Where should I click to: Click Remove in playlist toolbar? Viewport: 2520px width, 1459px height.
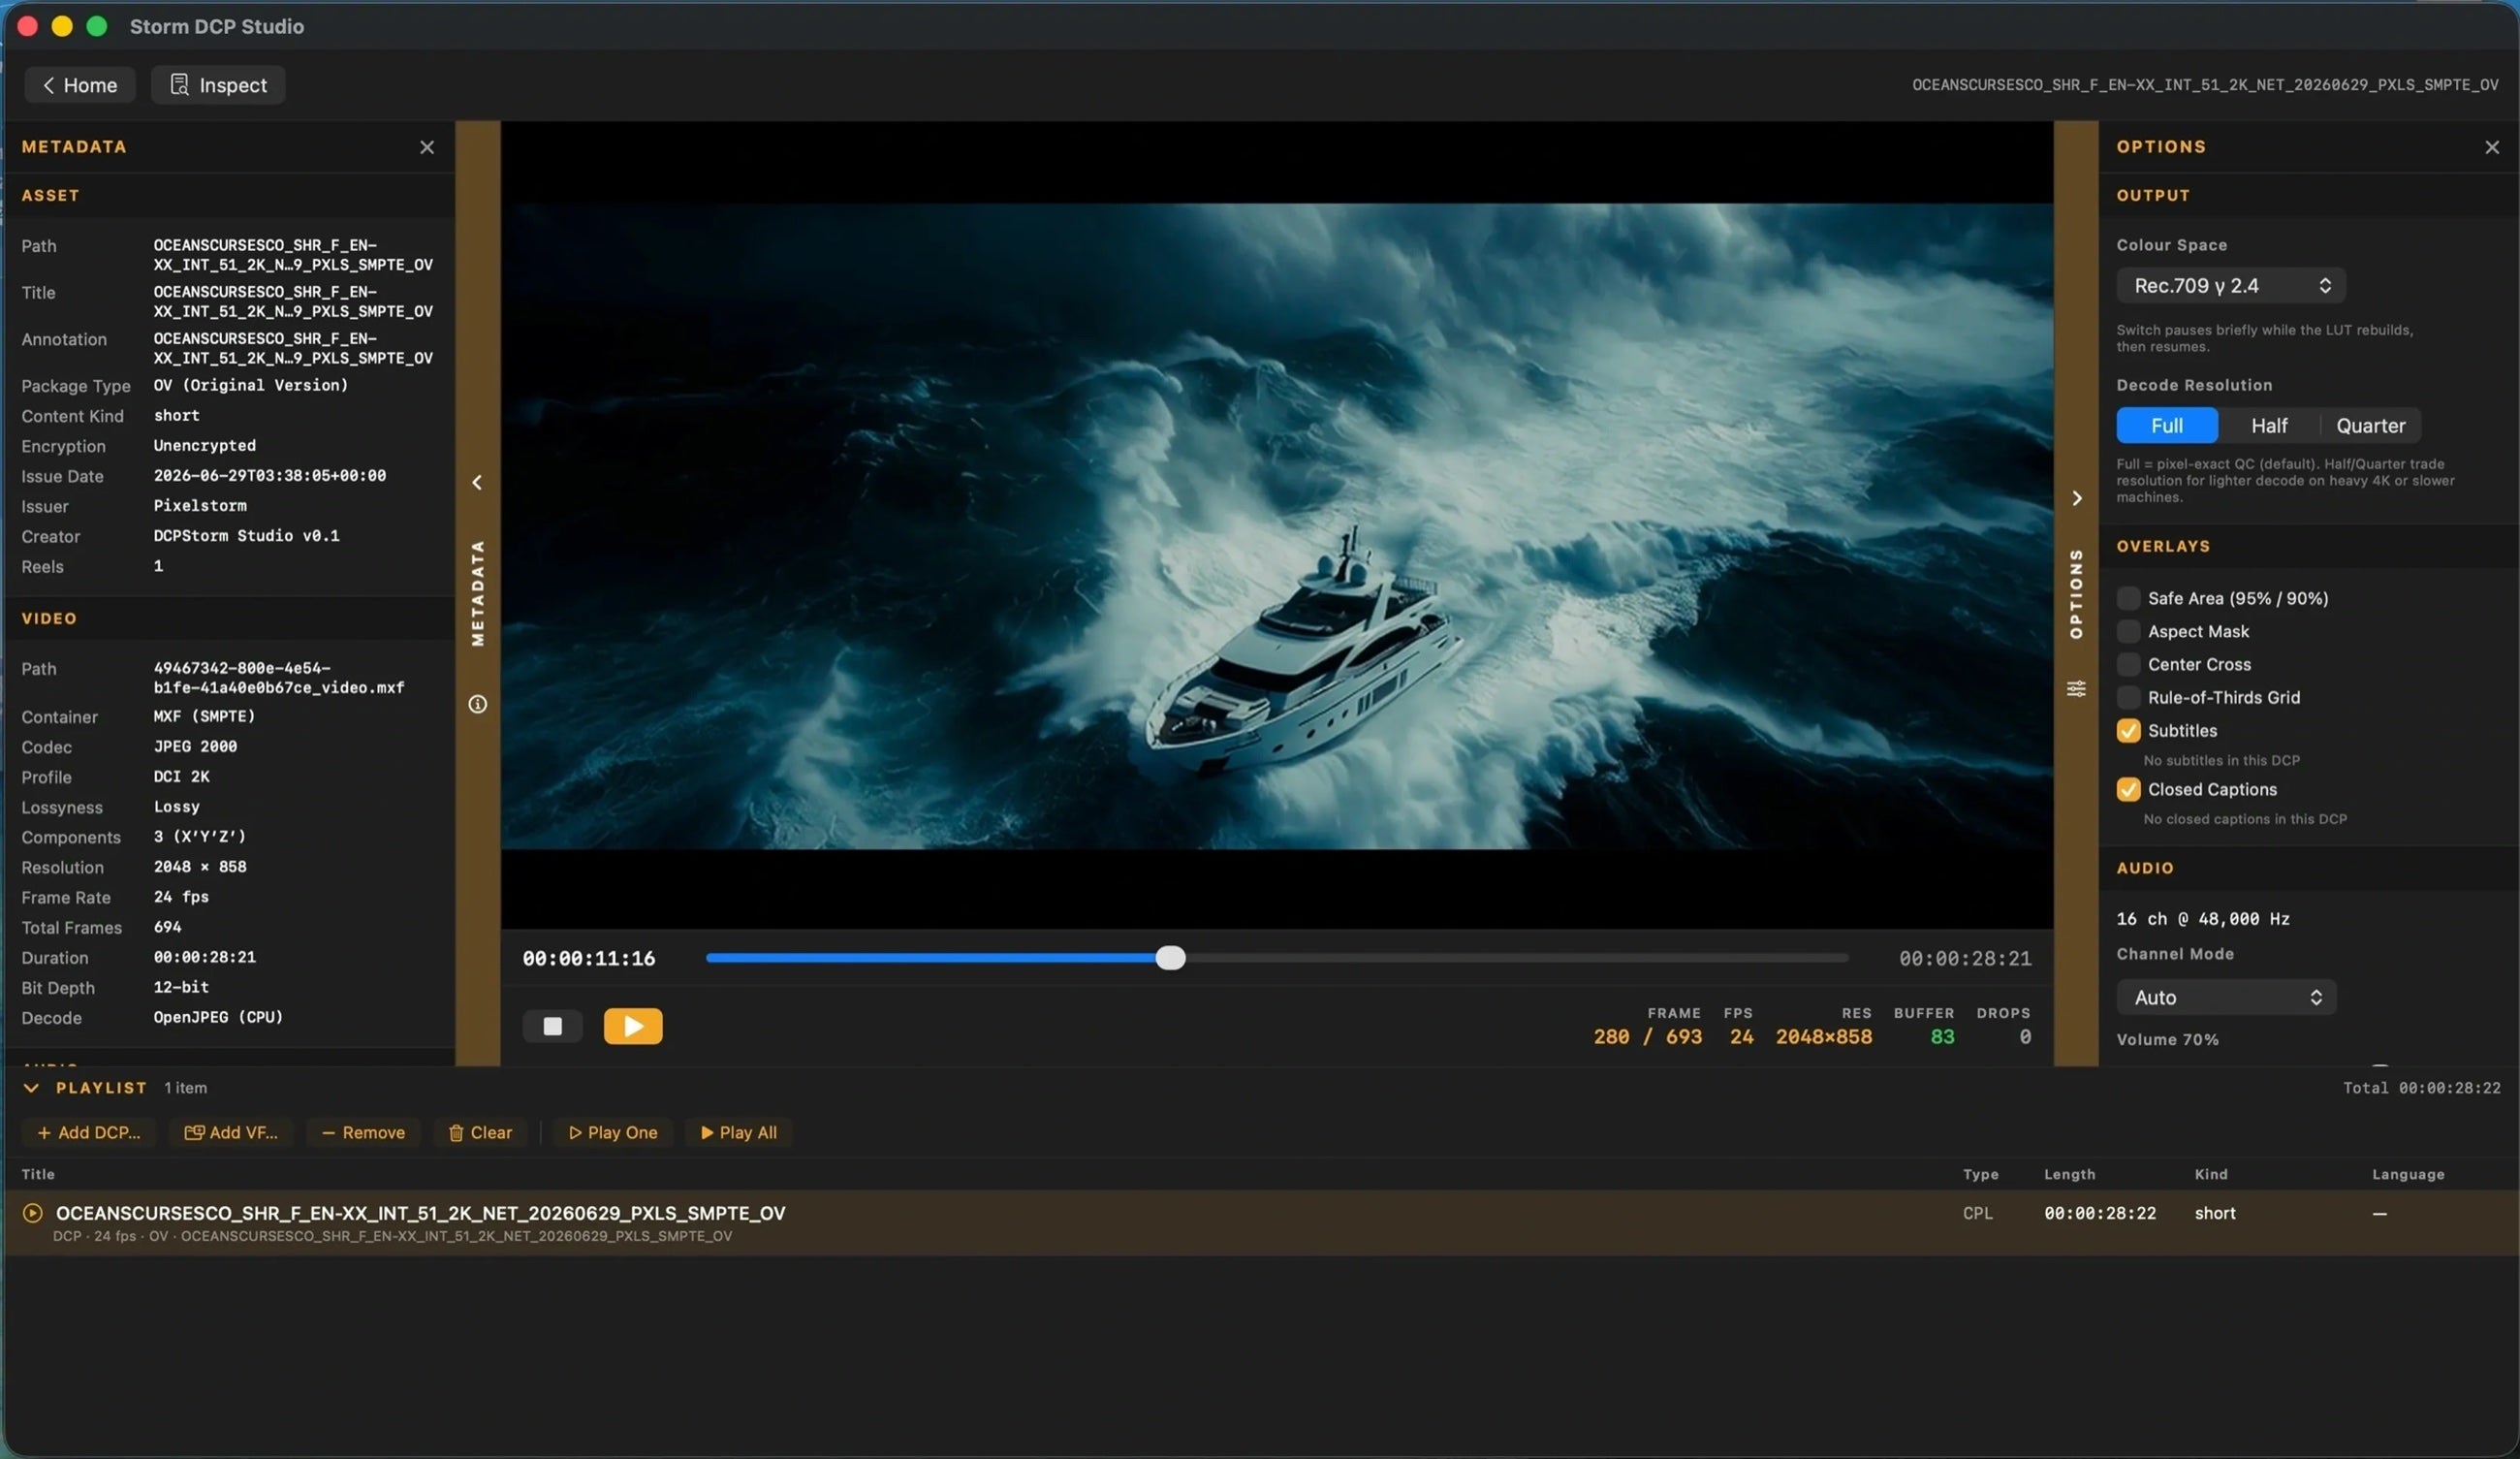tap(363, 1133)
